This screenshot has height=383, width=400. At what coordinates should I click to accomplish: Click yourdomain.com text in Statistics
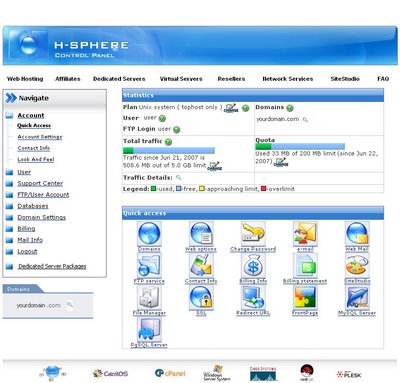(278, 119)
